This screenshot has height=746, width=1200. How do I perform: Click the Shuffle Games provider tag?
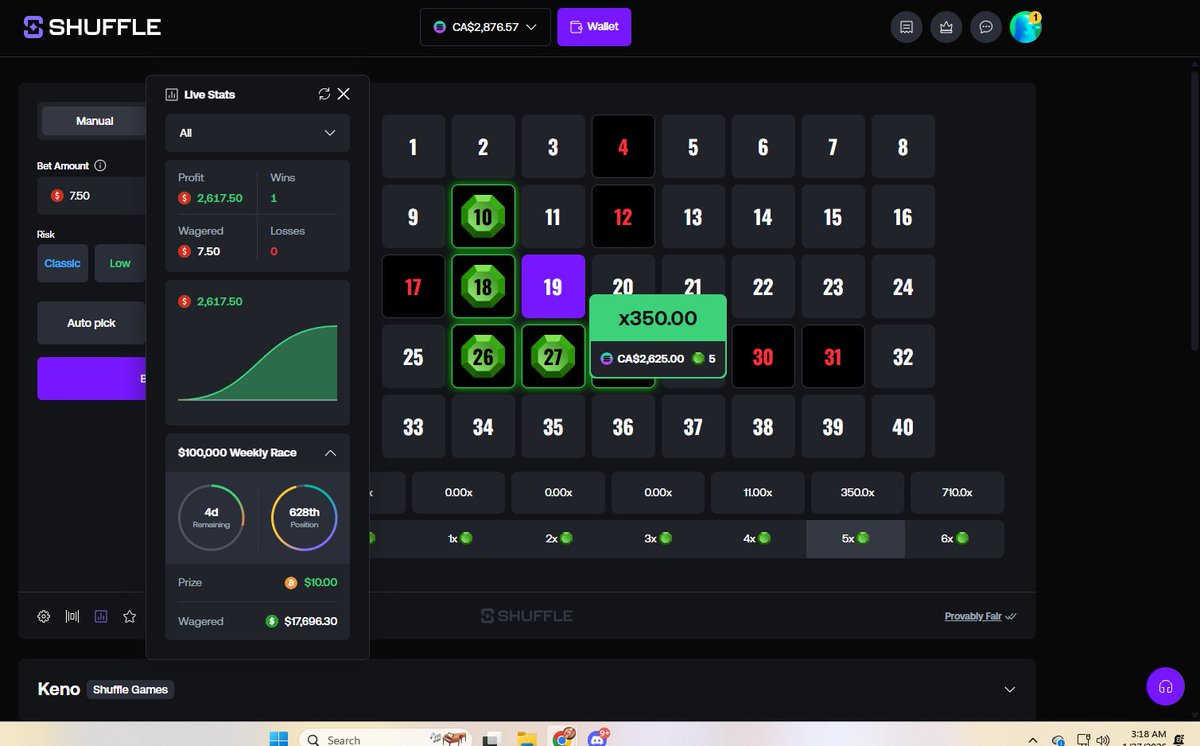click(x=130, y=689)
